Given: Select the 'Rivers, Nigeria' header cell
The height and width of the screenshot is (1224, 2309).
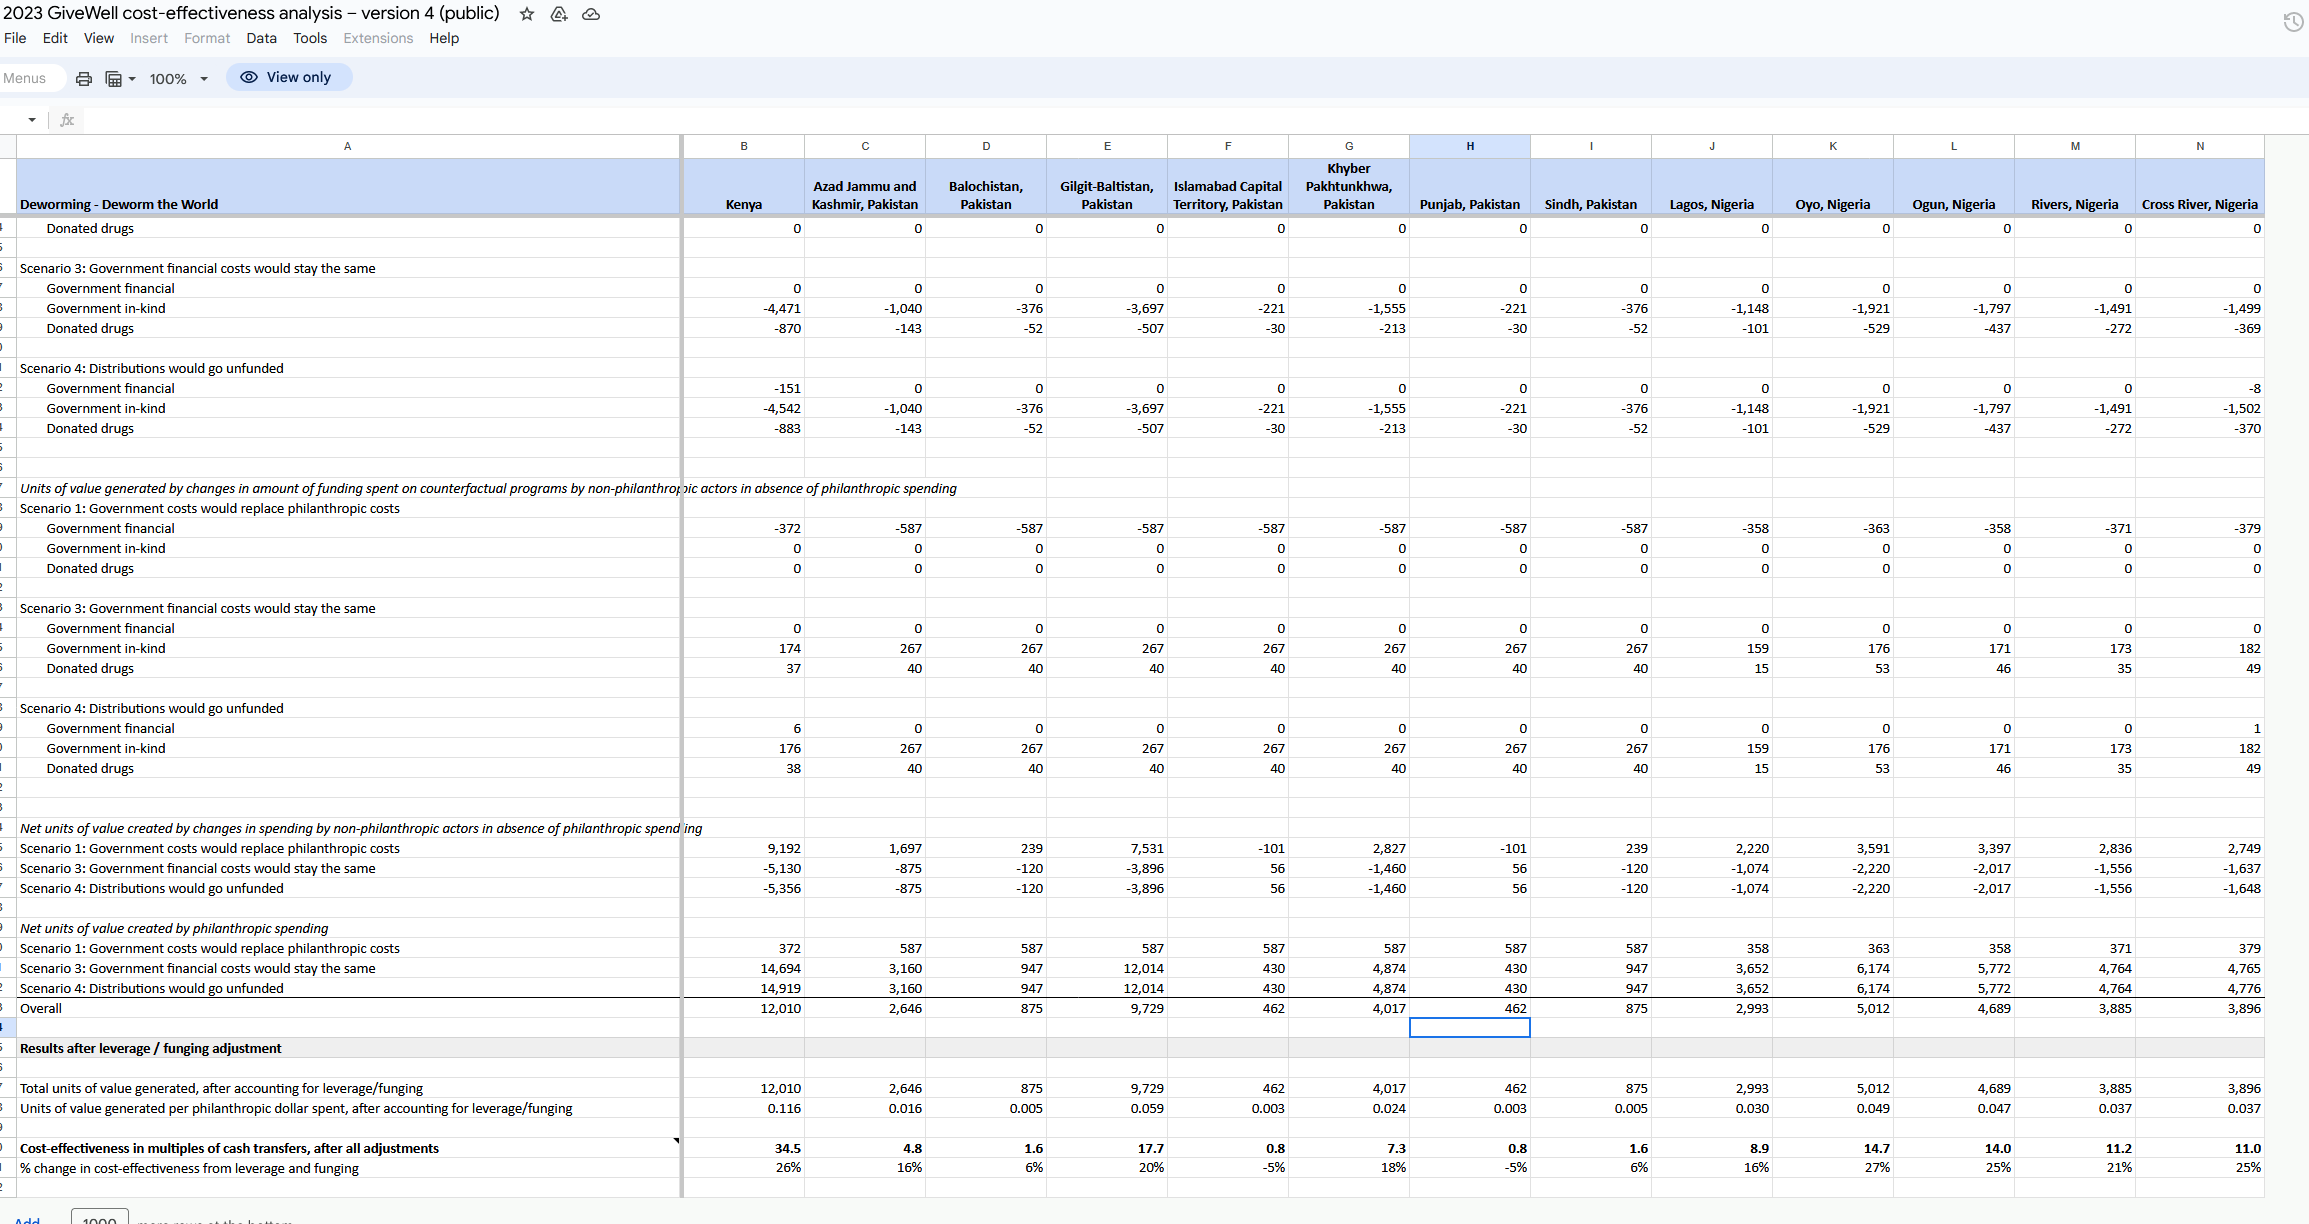Looking at the screenshot, I should click(x=2075, y=186).
